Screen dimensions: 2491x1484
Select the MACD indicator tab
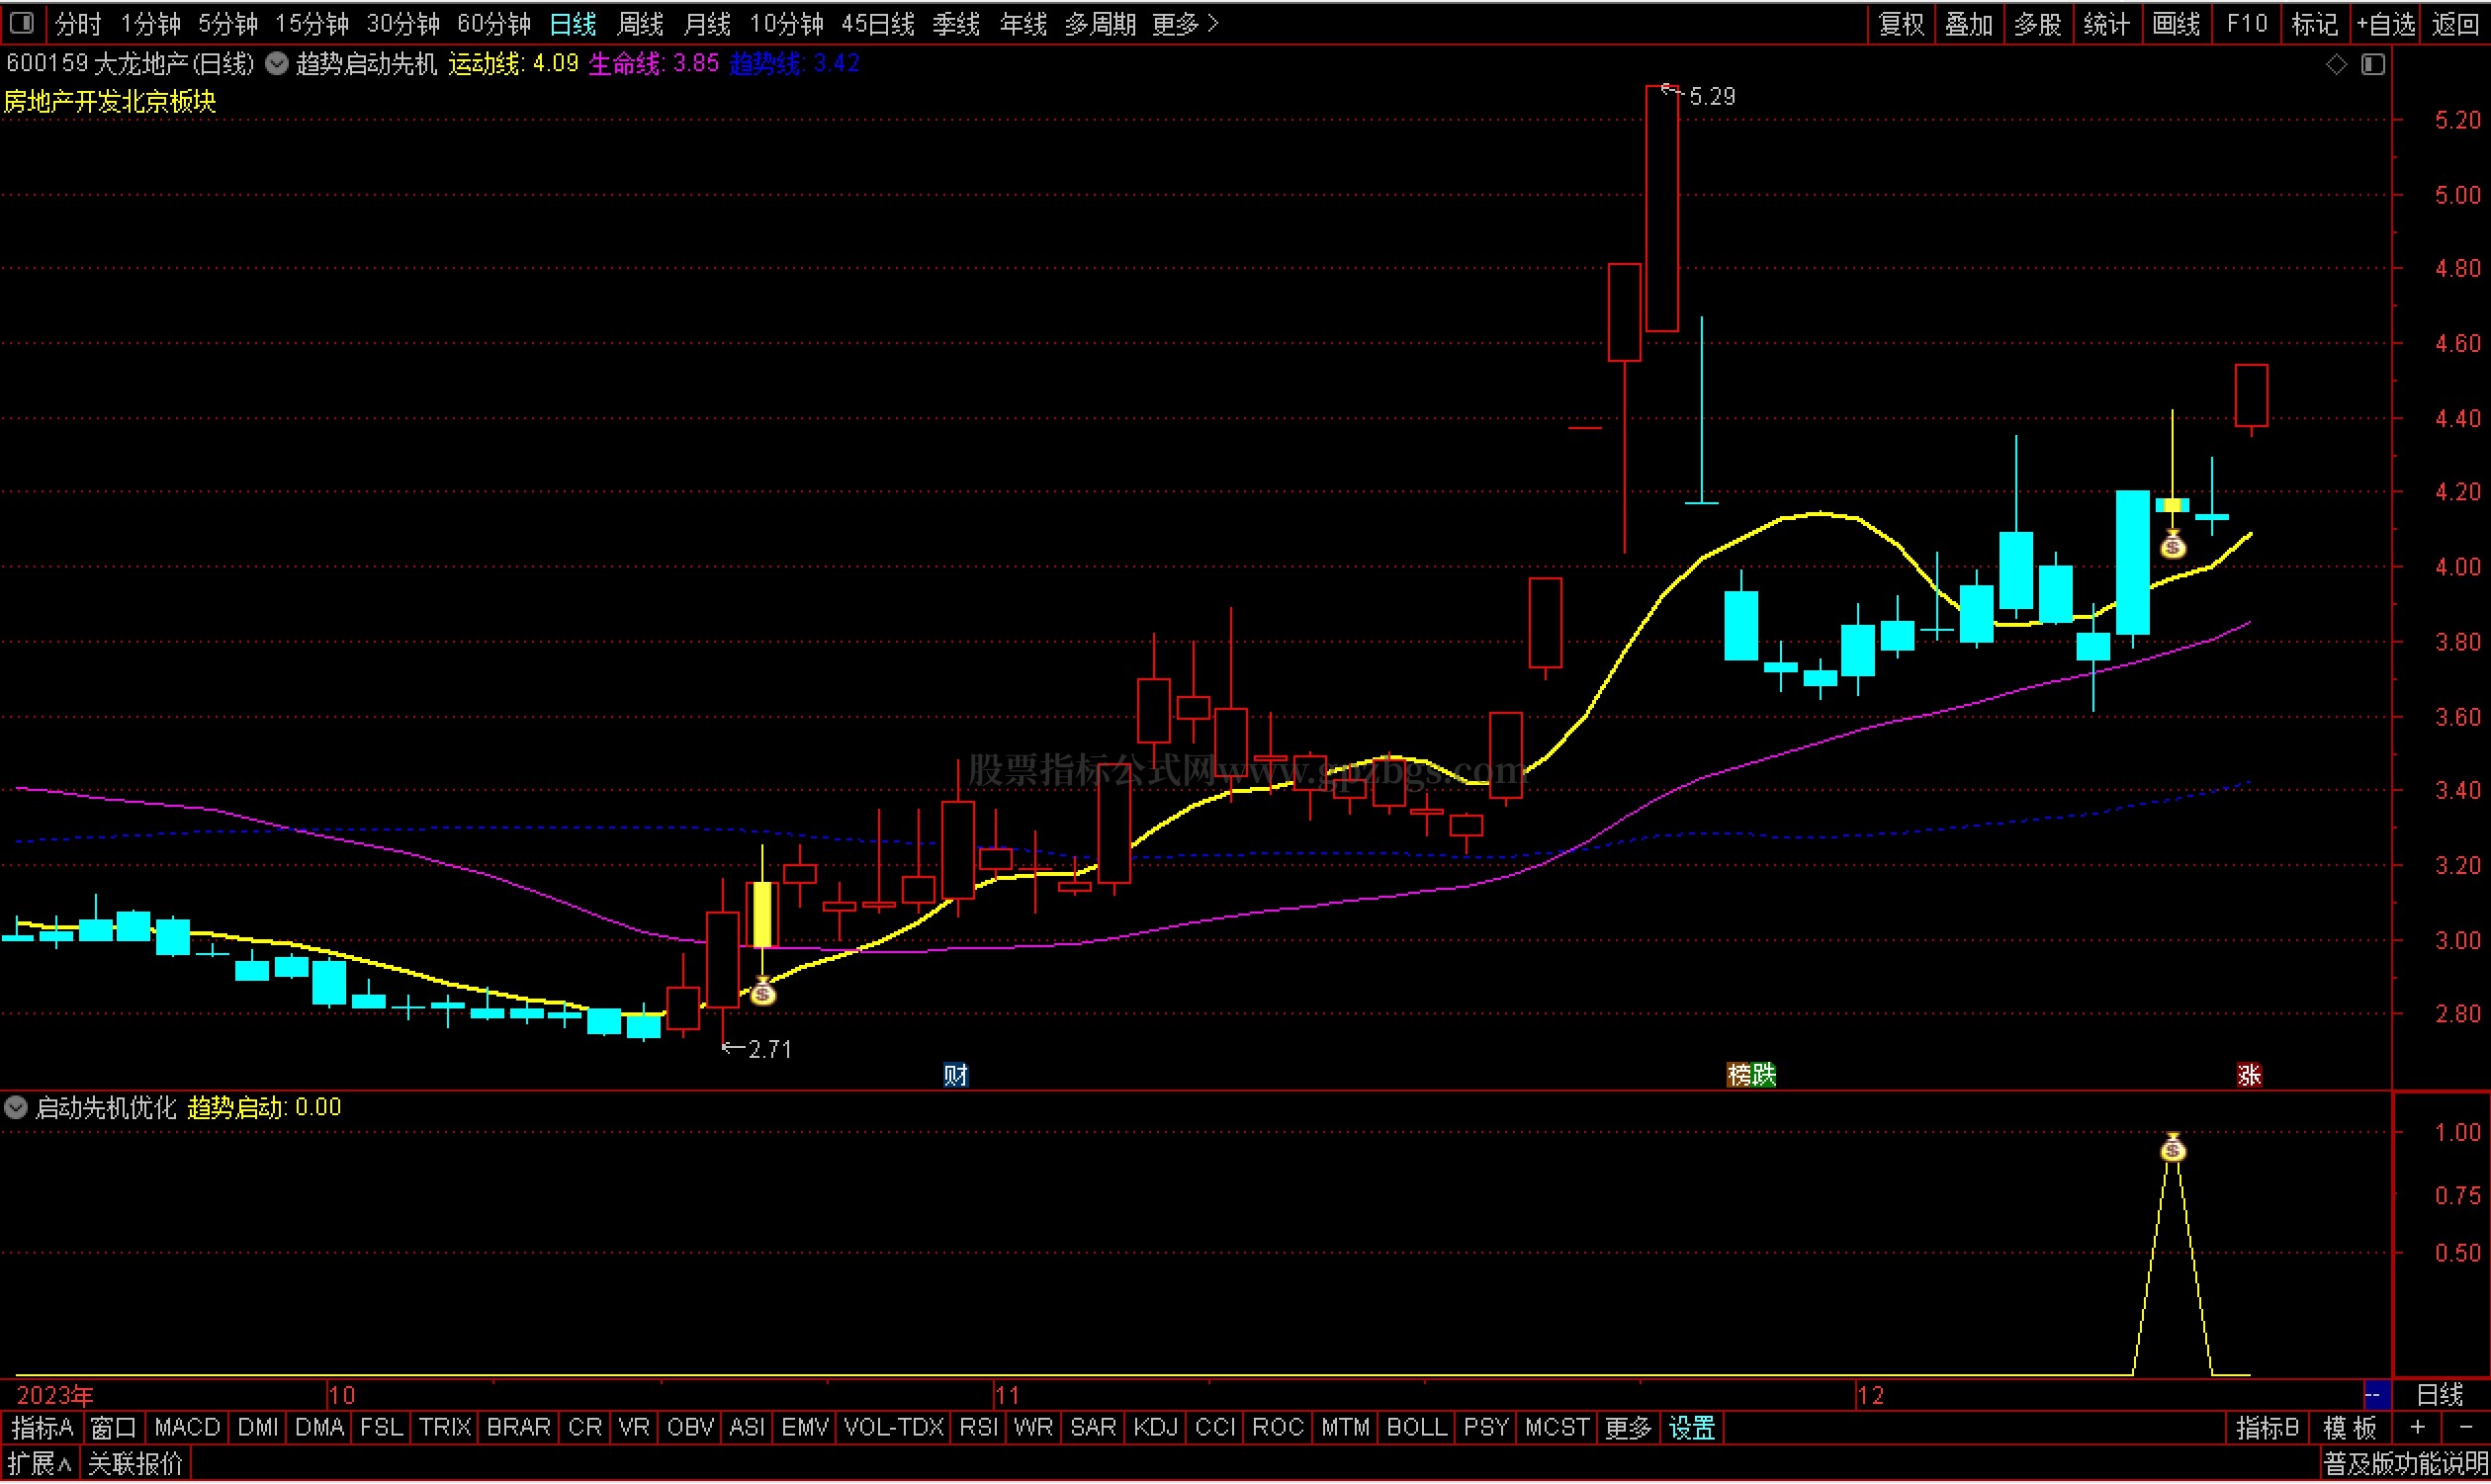pyautogui.click(x=187, y=1428)
